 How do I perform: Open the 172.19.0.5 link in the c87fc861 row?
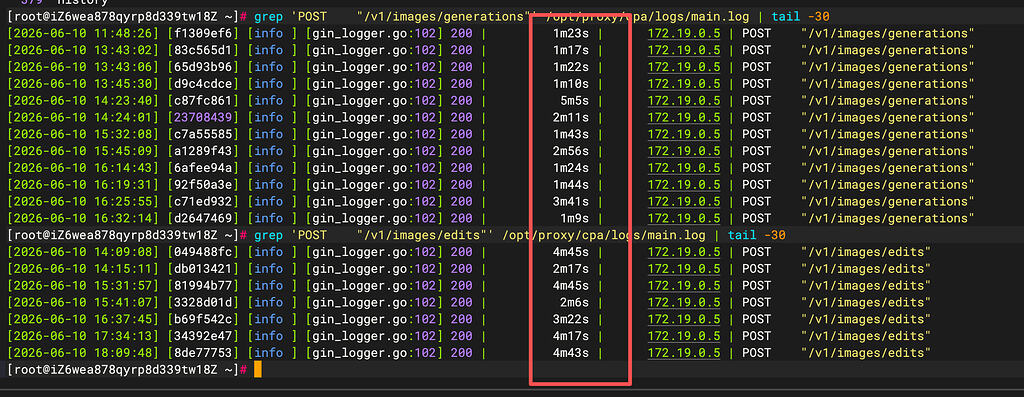click(x=684, y=100)
